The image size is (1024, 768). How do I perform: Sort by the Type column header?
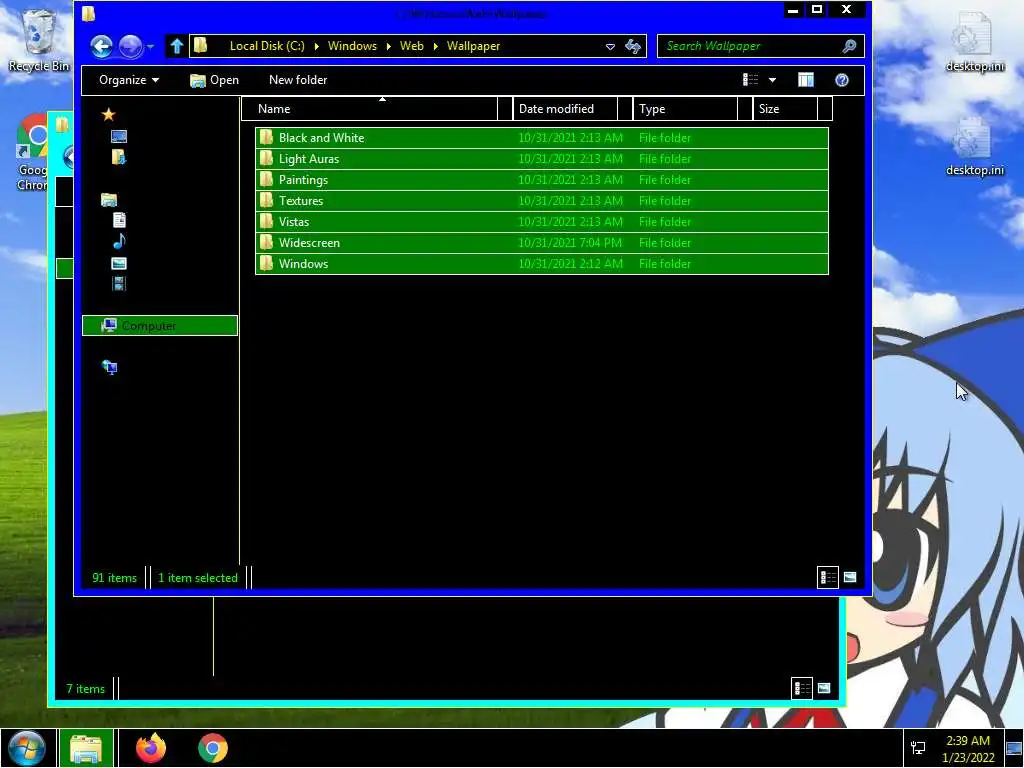(684, 109)
